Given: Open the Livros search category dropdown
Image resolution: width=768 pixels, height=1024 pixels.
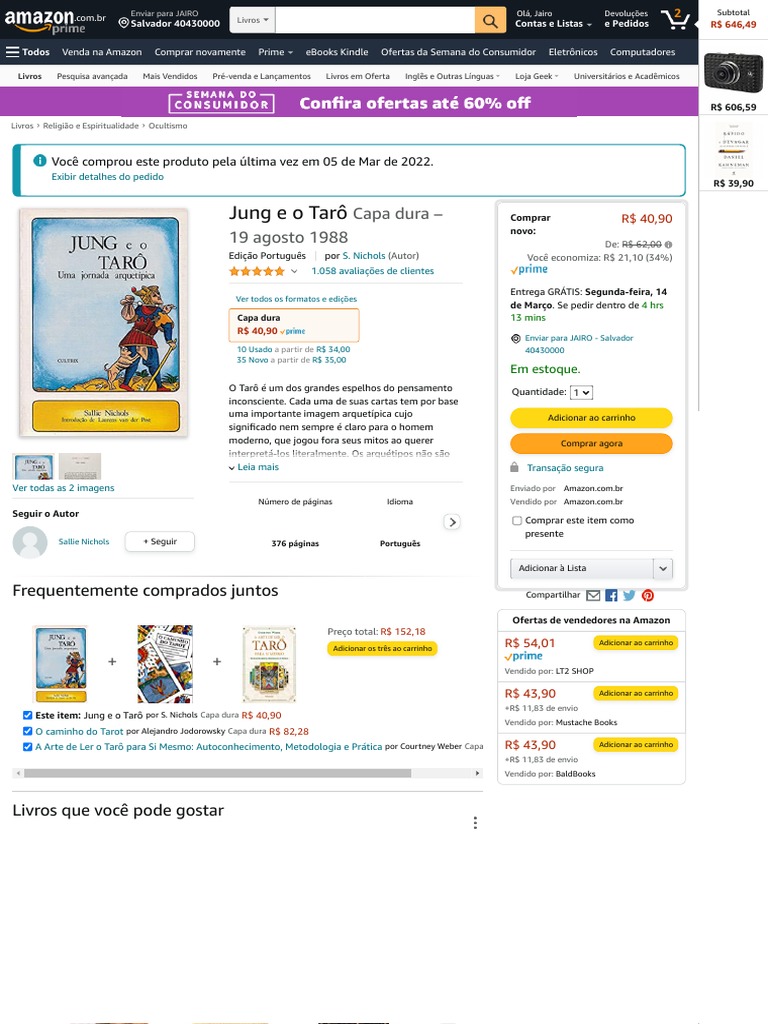Looking at the screenshot, I should (252, 20).
